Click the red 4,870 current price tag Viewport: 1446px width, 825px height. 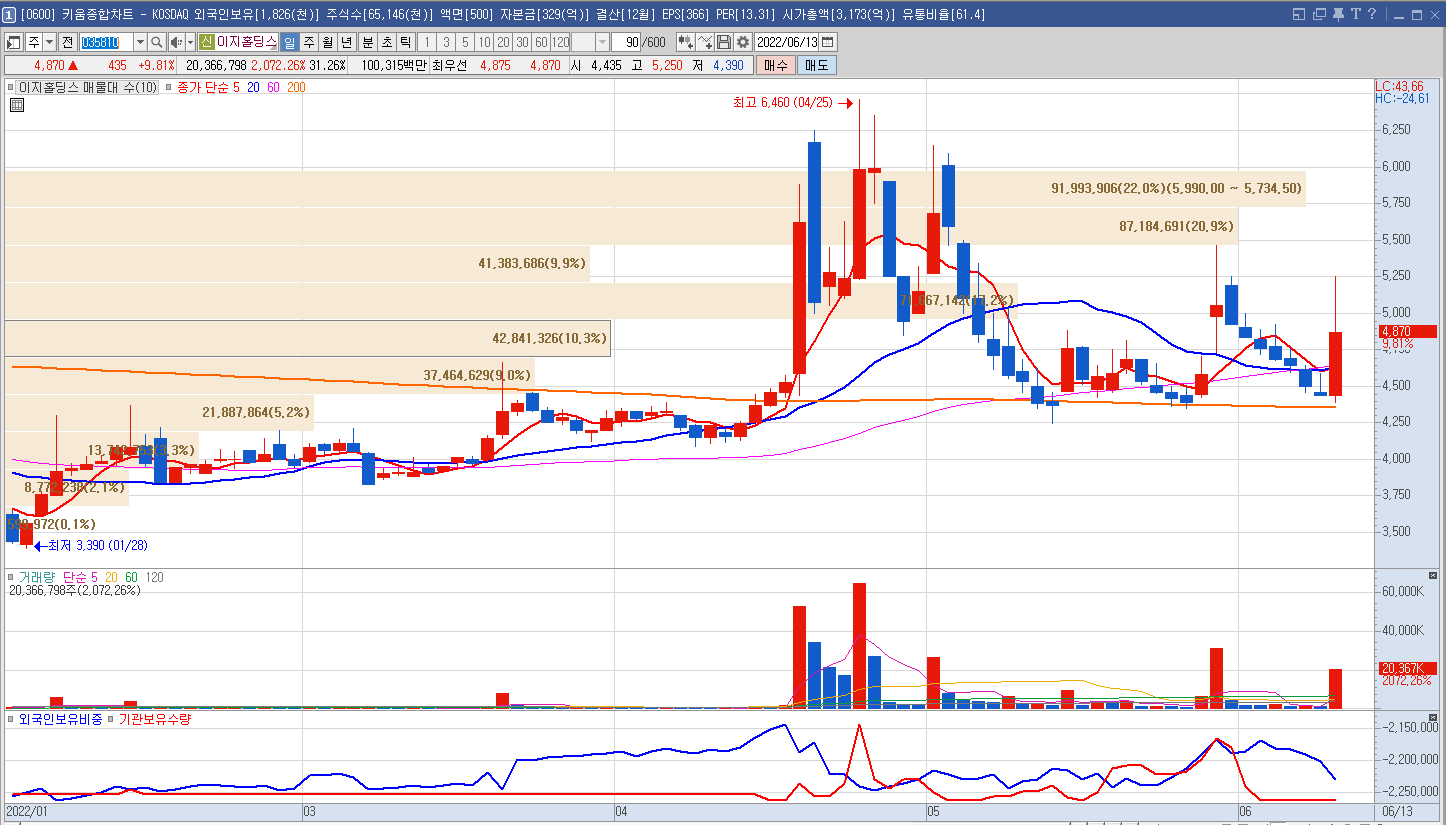[1407, 331]
